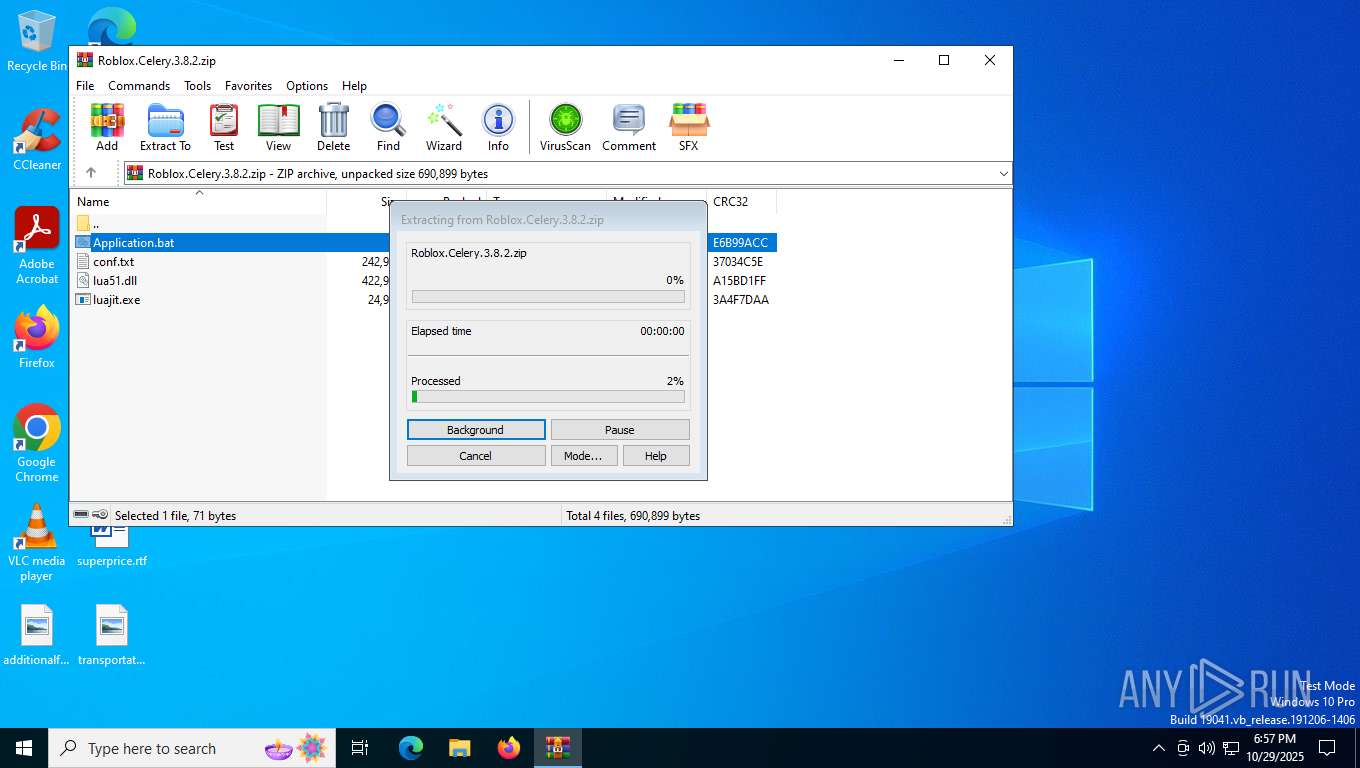The width and height of the screenshot is (1360, 768).
Task: Launch the Wizard tool
Action: tap(444, 127)
